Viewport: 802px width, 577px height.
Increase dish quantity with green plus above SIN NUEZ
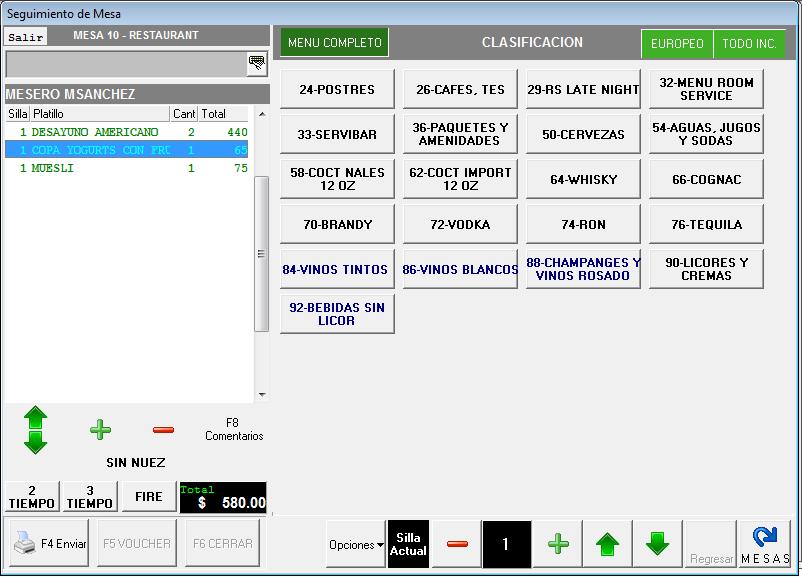[x=100, y=430]
